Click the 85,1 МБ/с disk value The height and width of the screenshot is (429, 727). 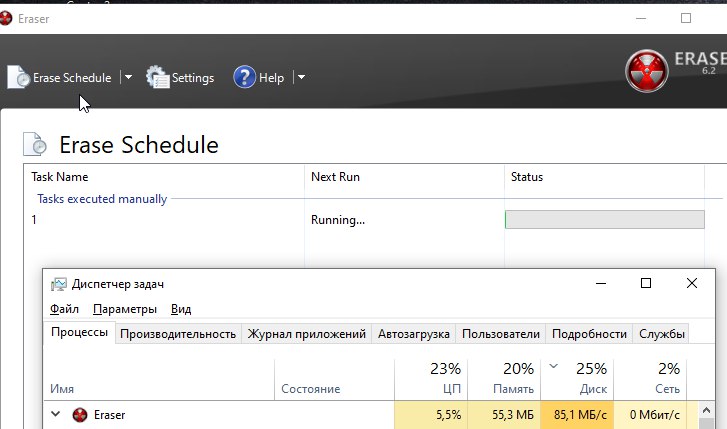coord(580,415)
